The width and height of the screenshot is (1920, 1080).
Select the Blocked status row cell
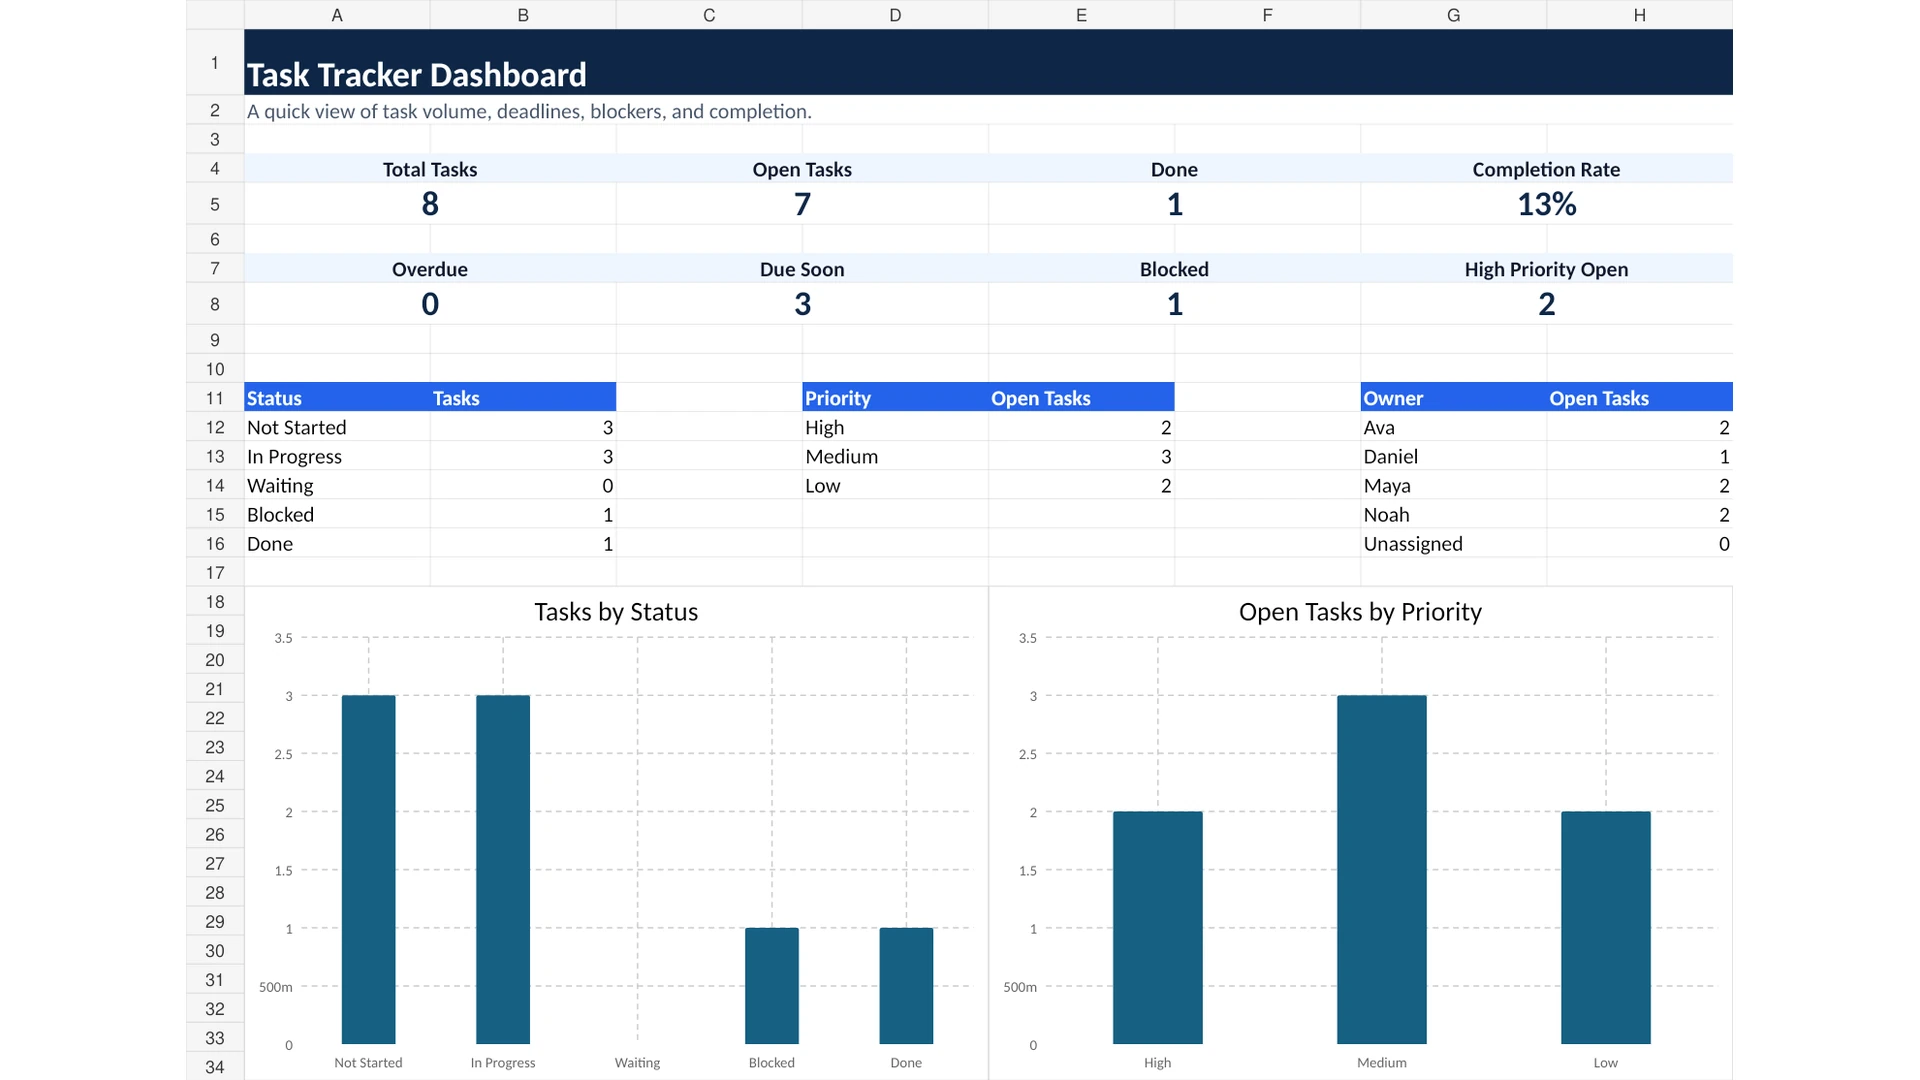coord(337,514)
